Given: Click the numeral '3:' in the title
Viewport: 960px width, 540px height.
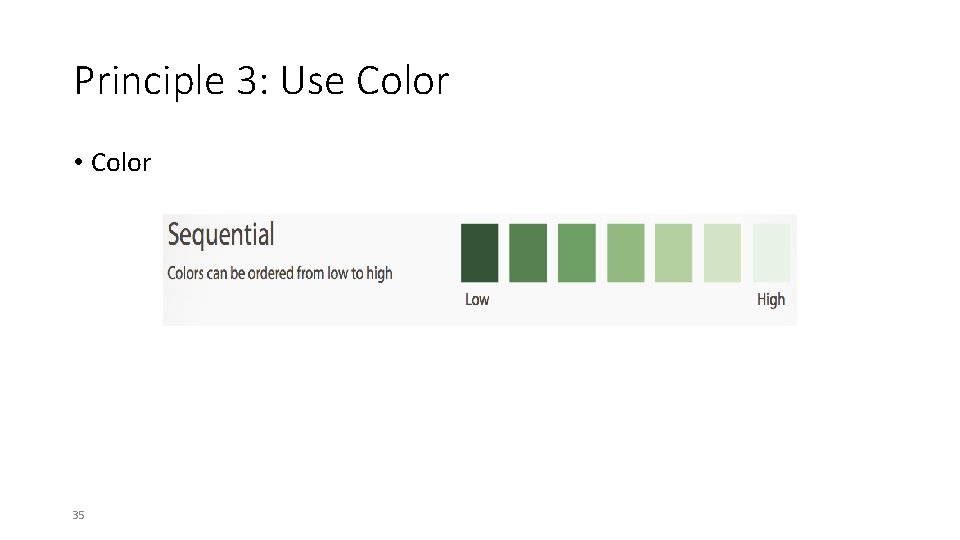Looking at the screenshot, I should pos(252,81).
